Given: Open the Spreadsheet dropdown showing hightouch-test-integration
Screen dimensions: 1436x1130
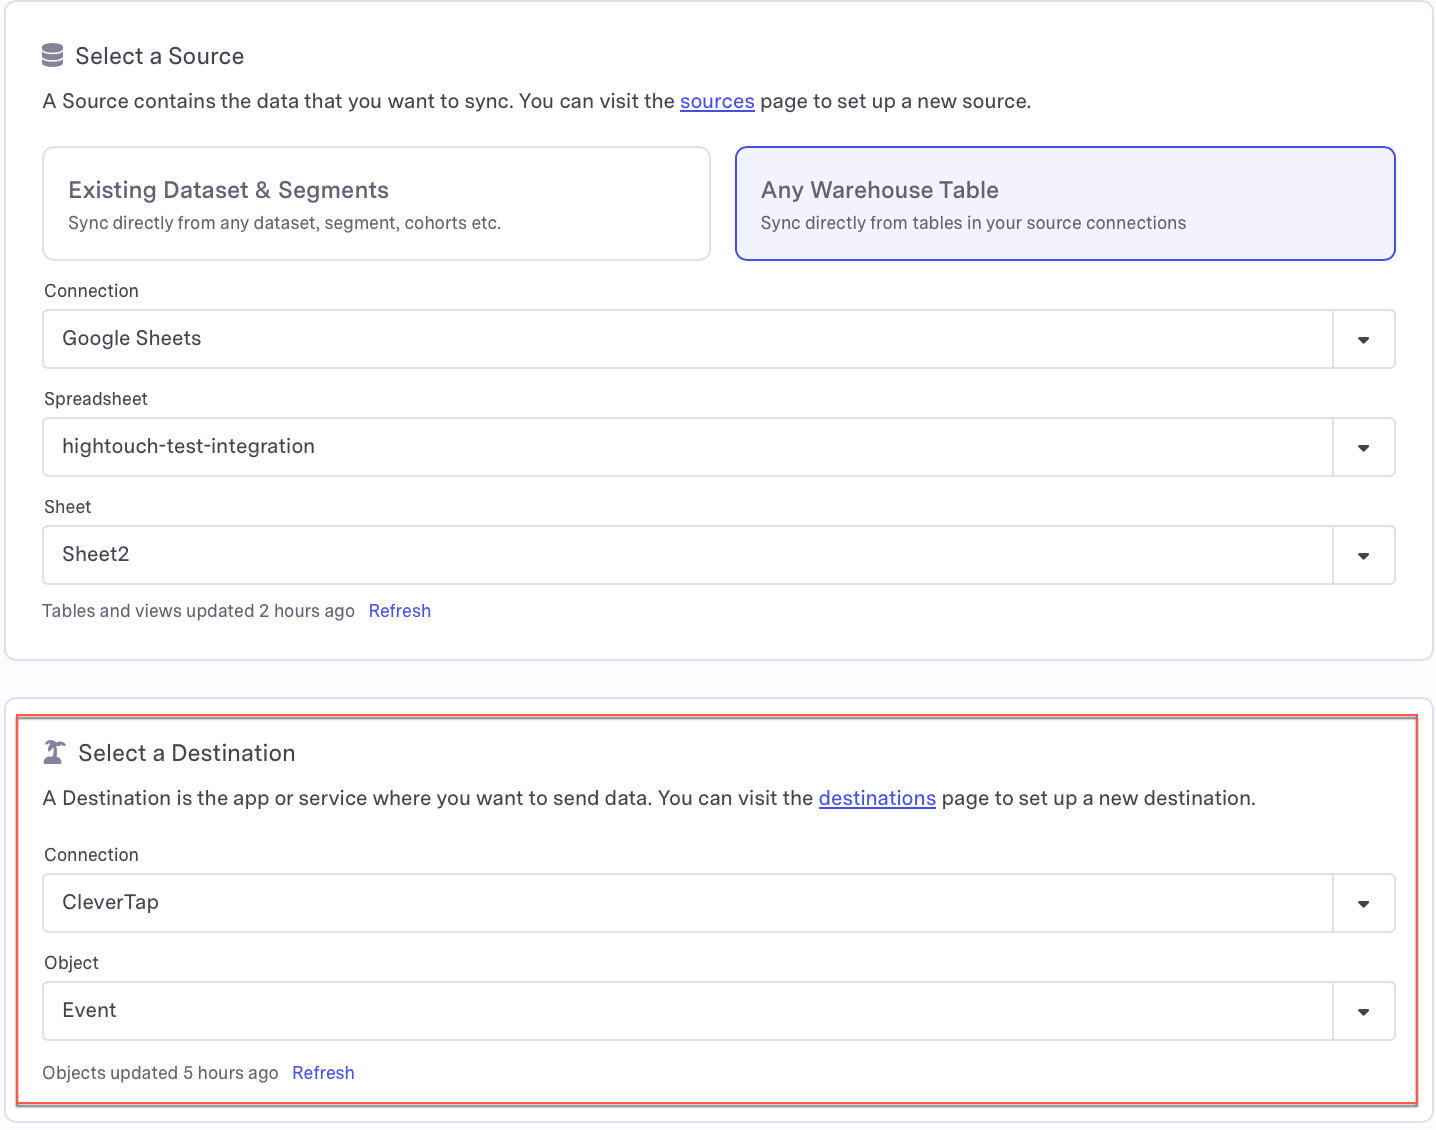Looking at the screenshot, I should pyautogui.click(x=718, y=447).
